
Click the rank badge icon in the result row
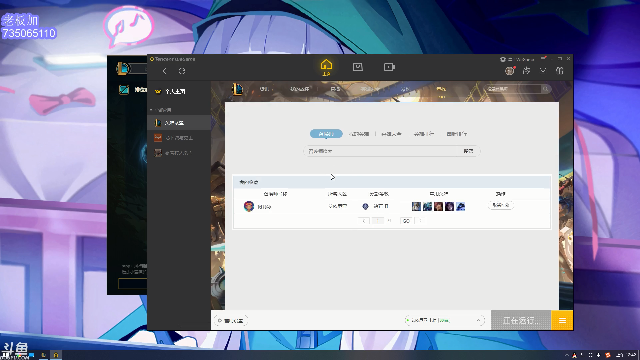pyautogui.click(x=366, y=207)
